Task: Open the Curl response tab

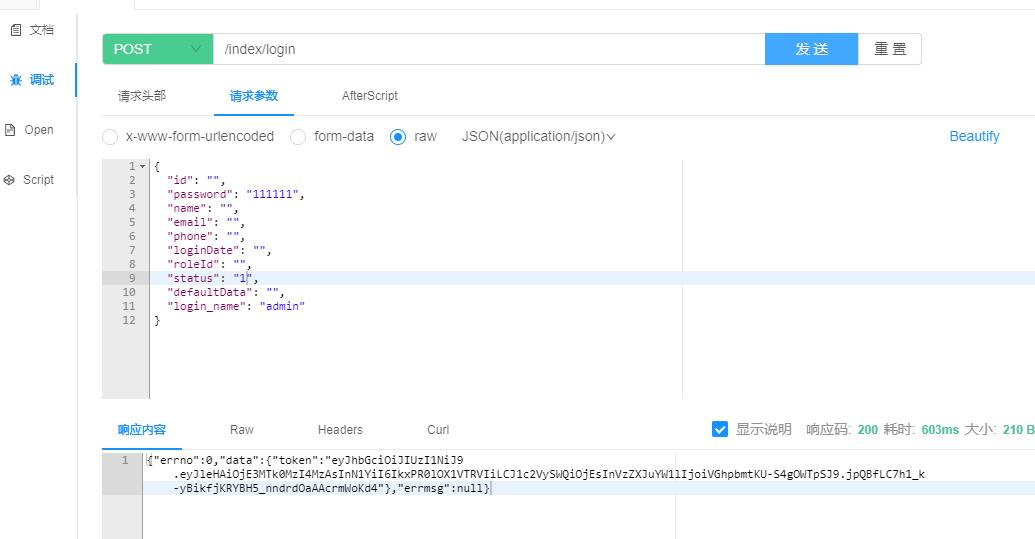Action: coord(438,430)
